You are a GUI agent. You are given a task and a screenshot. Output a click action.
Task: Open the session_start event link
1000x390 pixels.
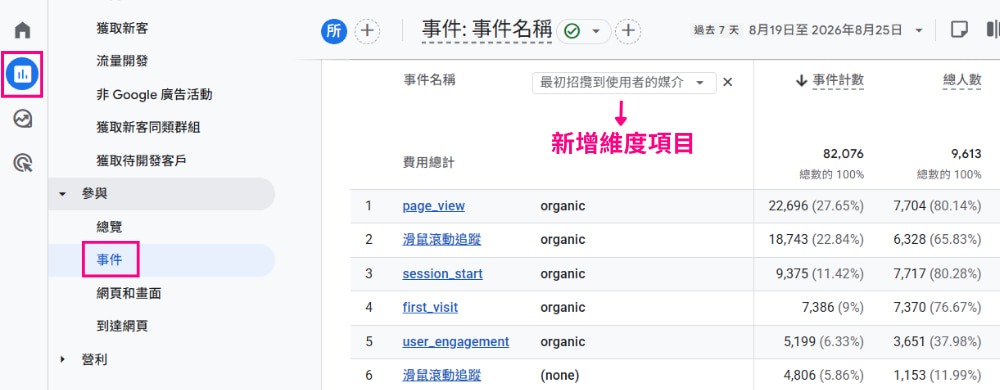443,273
